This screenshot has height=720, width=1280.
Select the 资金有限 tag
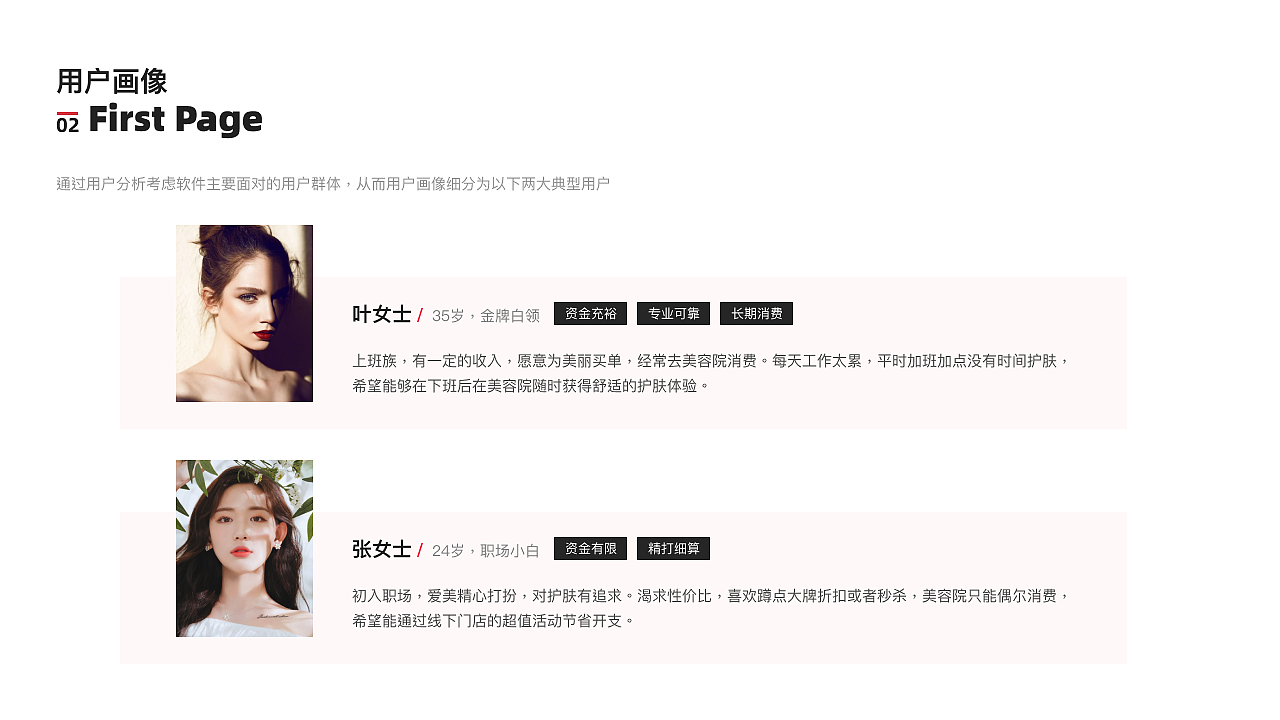coord(590,548)
